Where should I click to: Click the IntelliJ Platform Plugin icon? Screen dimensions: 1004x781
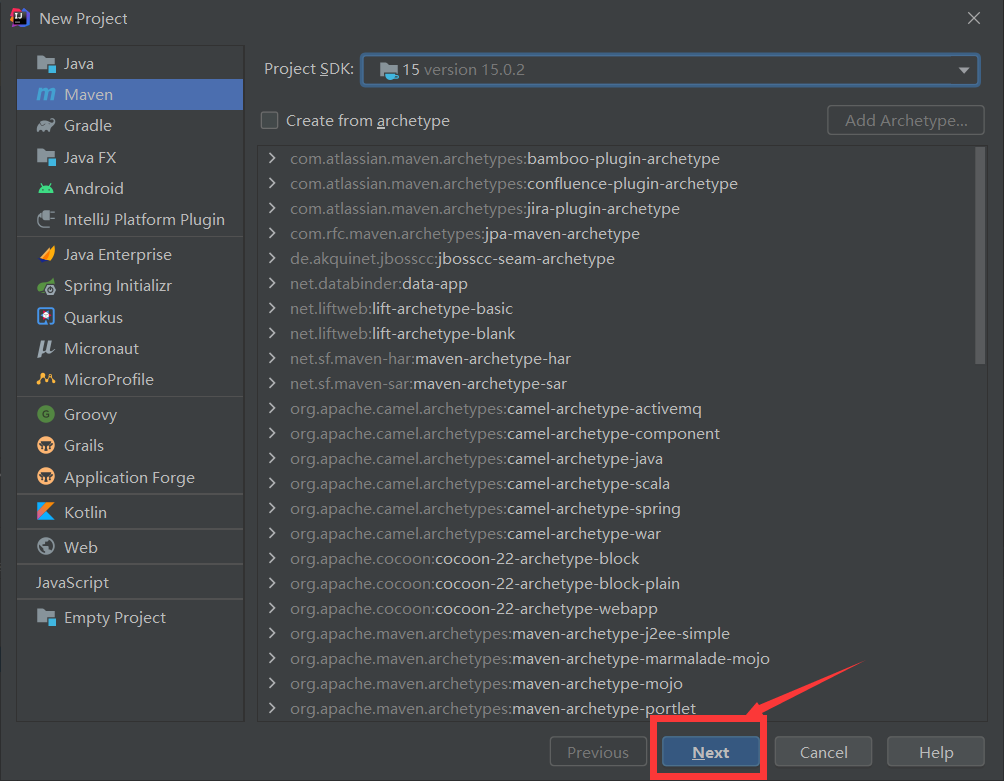(x=46, y=220)
